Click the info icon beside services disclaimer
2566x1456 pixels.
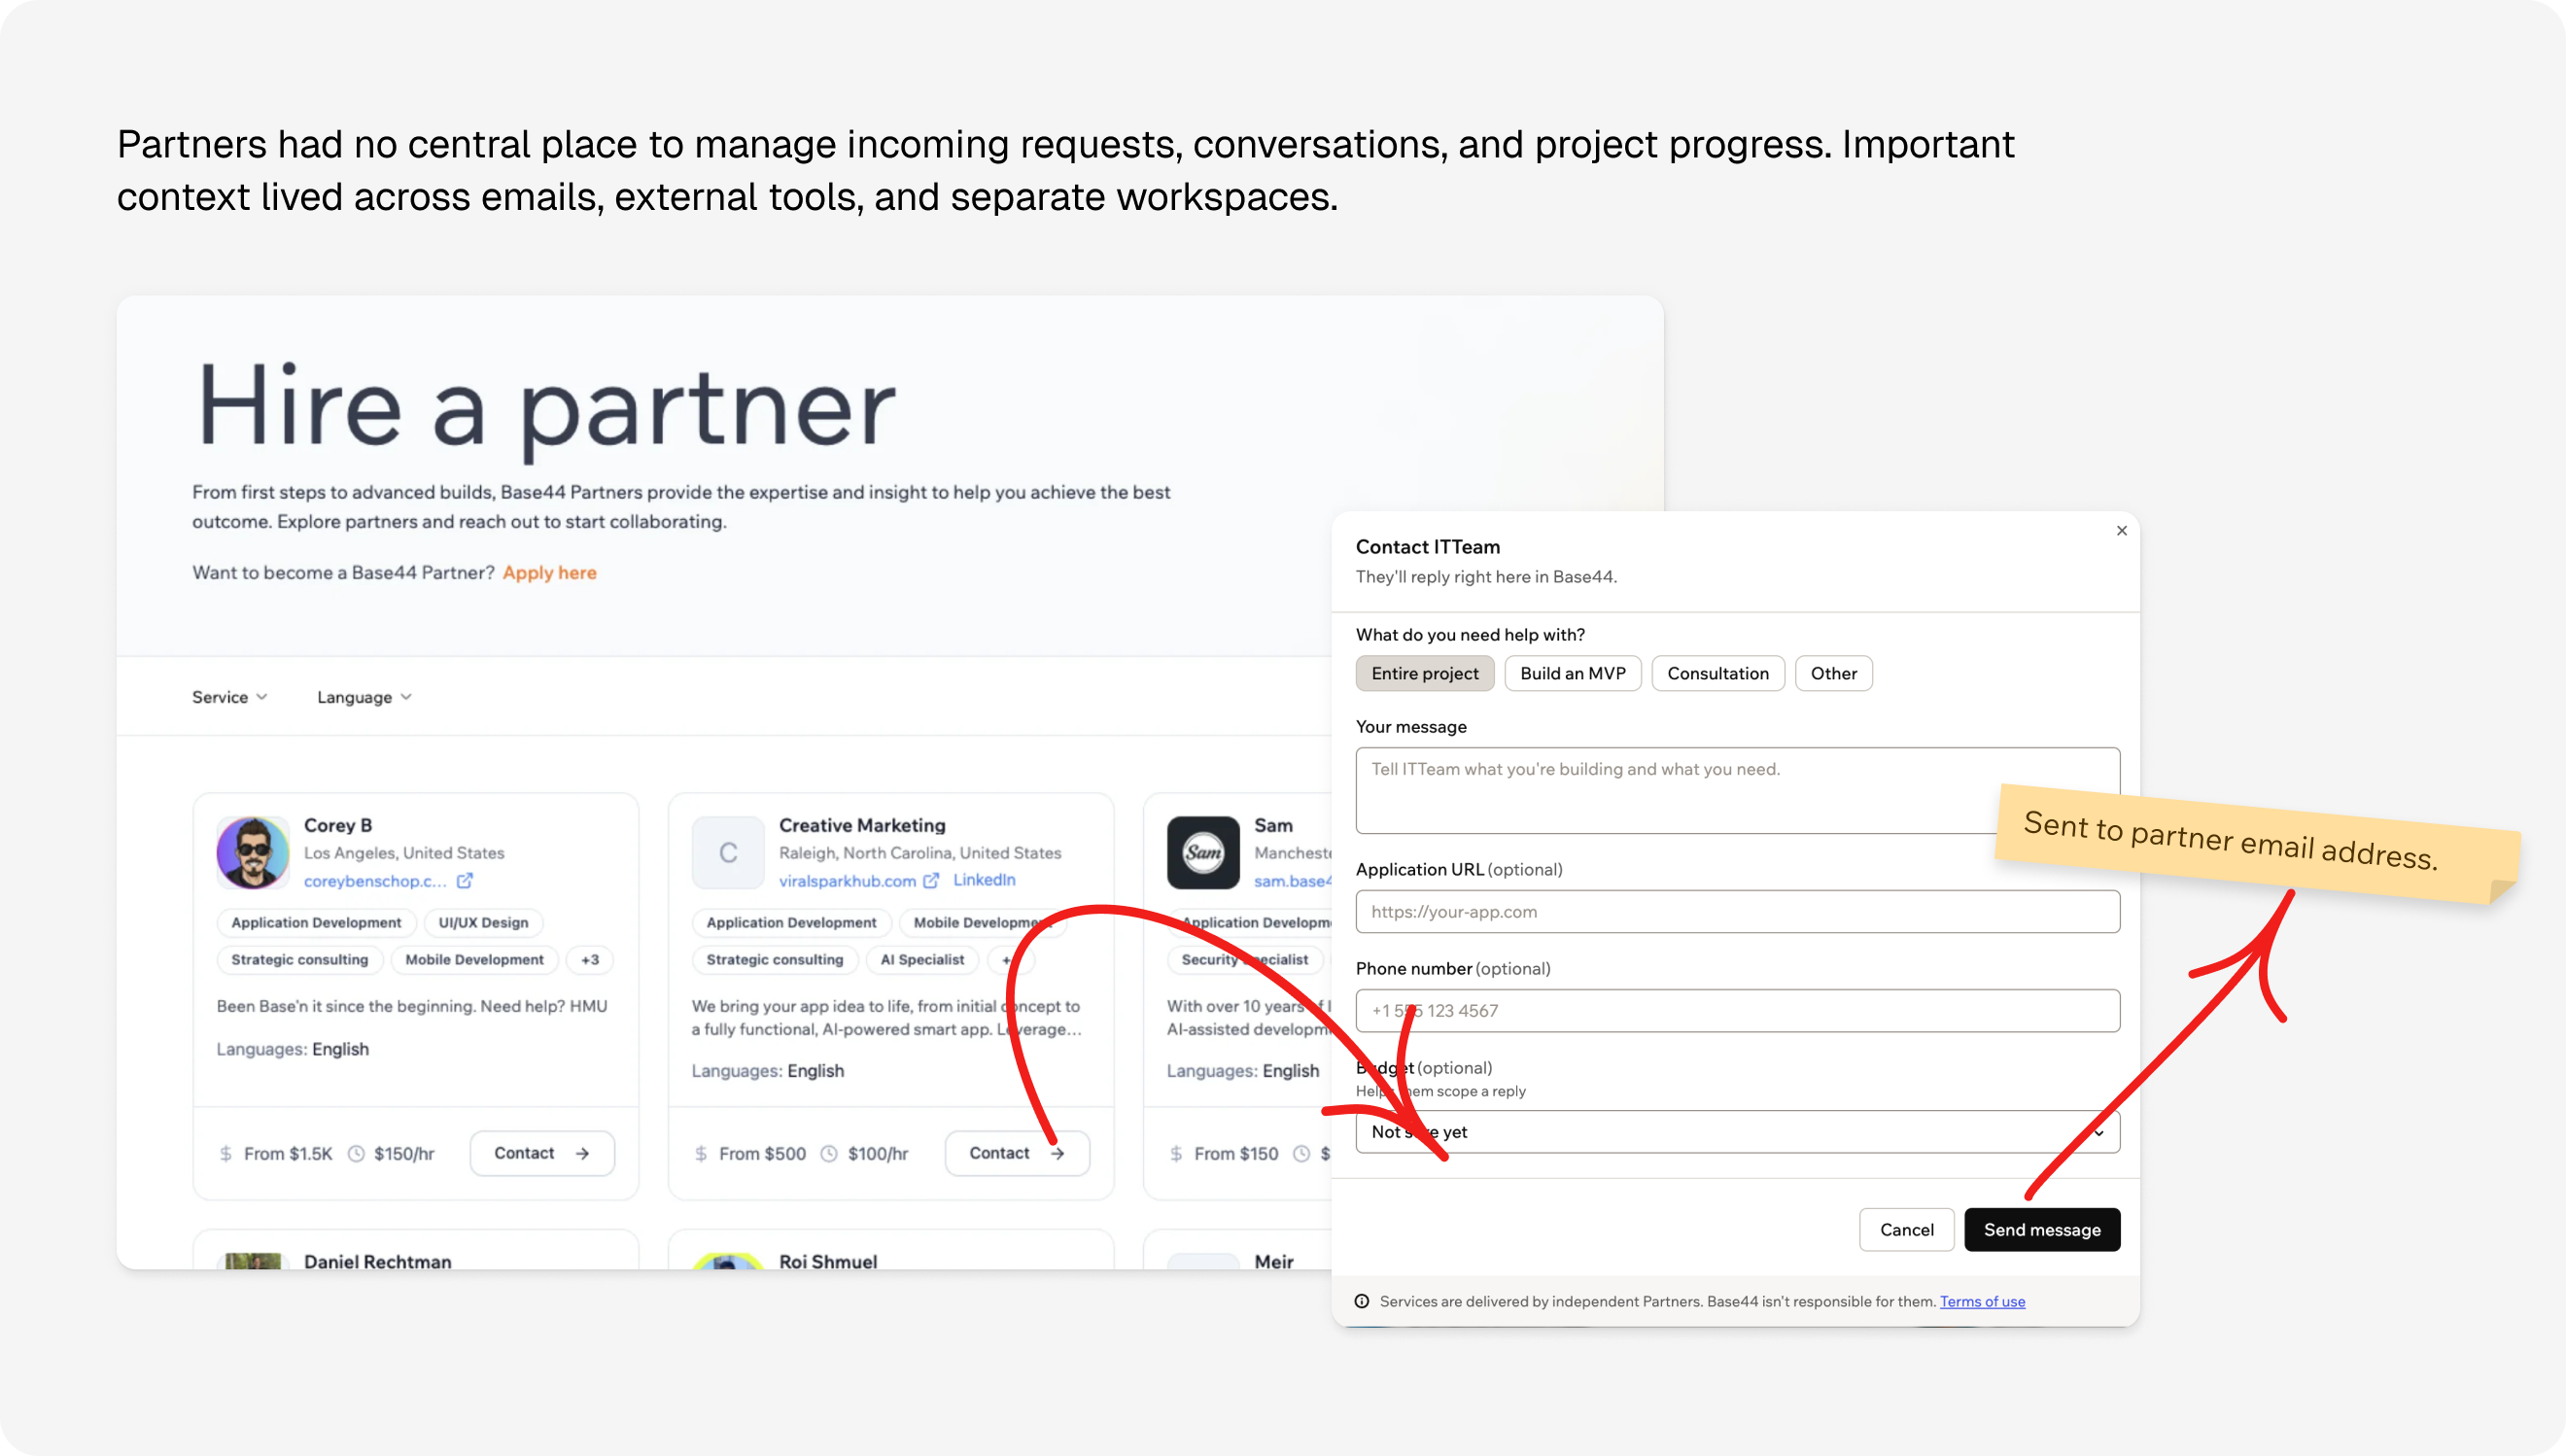point(1361,1301)
